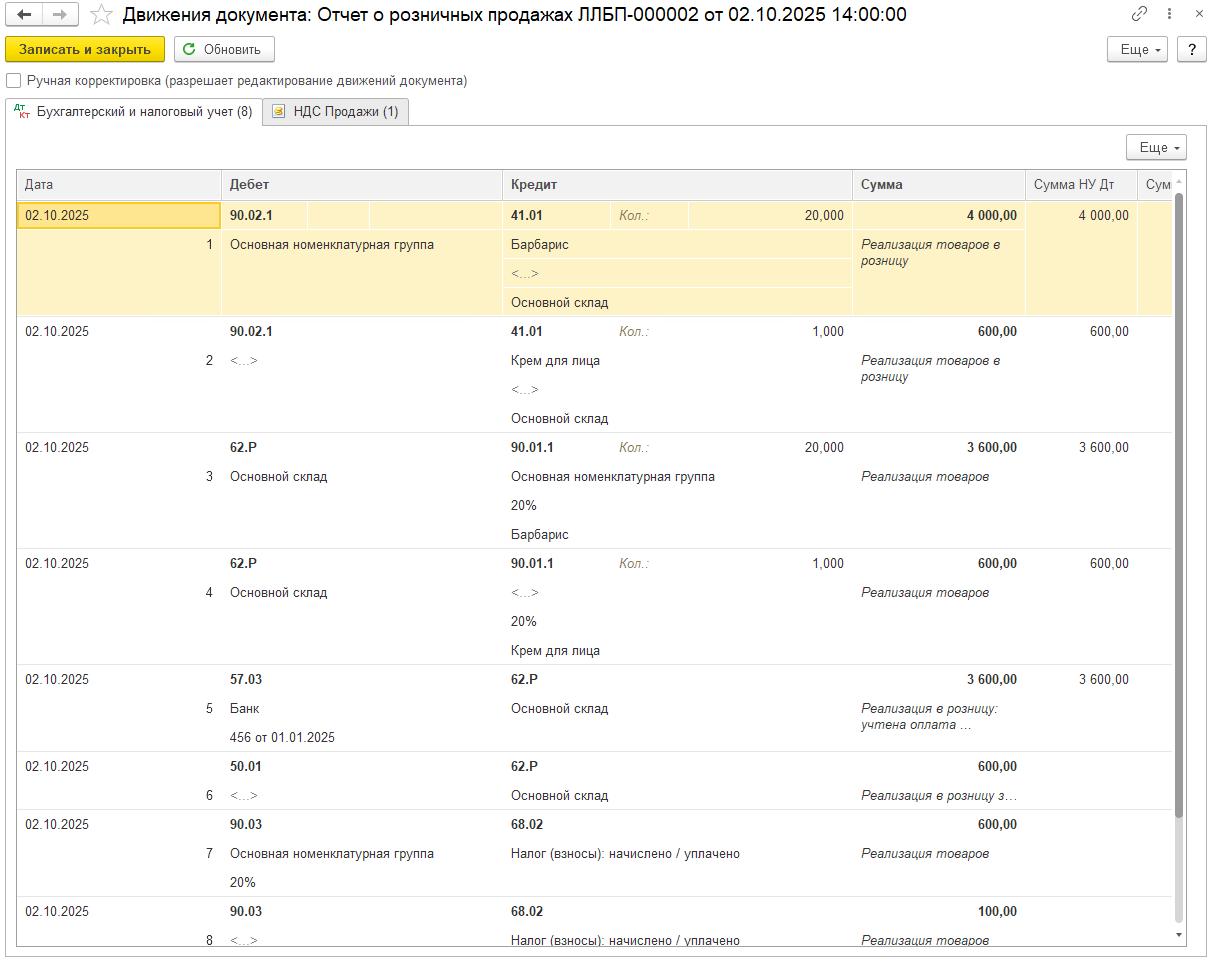Open the top Еще dropdown menu
Screen dimensions: 1207x962
click(x=1137, y=49)
